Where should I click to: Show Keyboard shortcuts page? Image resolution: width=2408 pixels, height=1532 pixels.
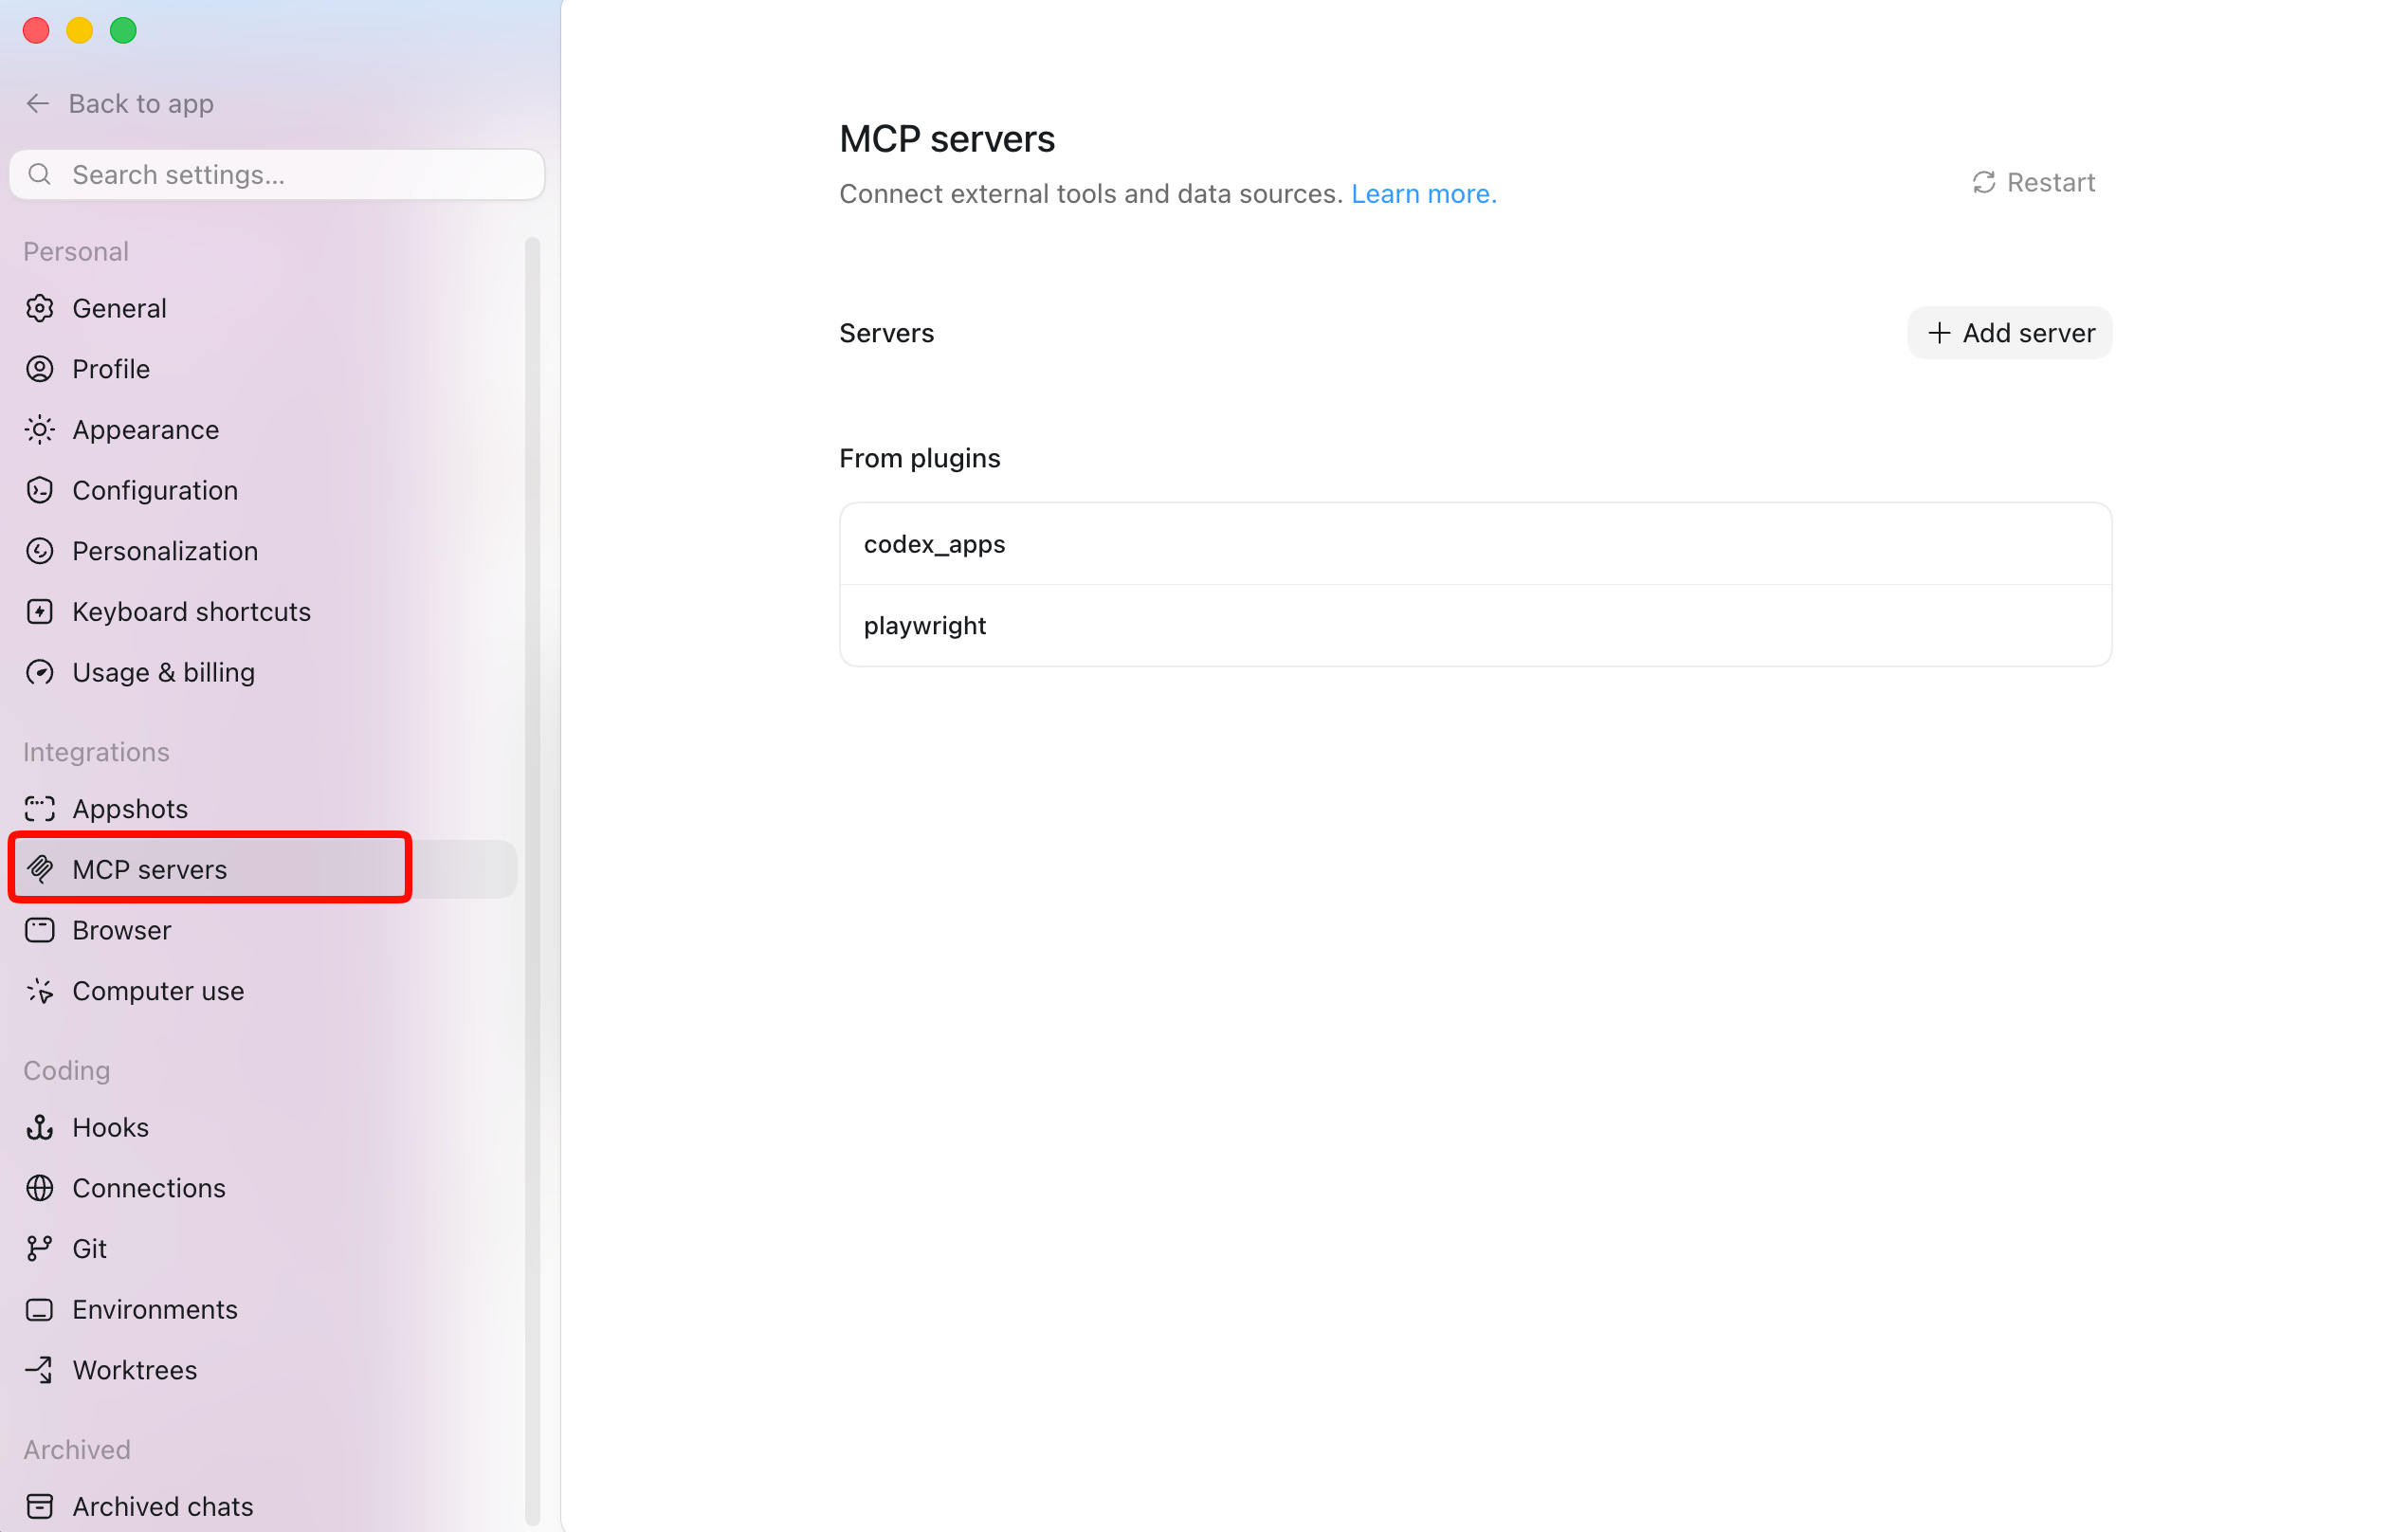264,612
